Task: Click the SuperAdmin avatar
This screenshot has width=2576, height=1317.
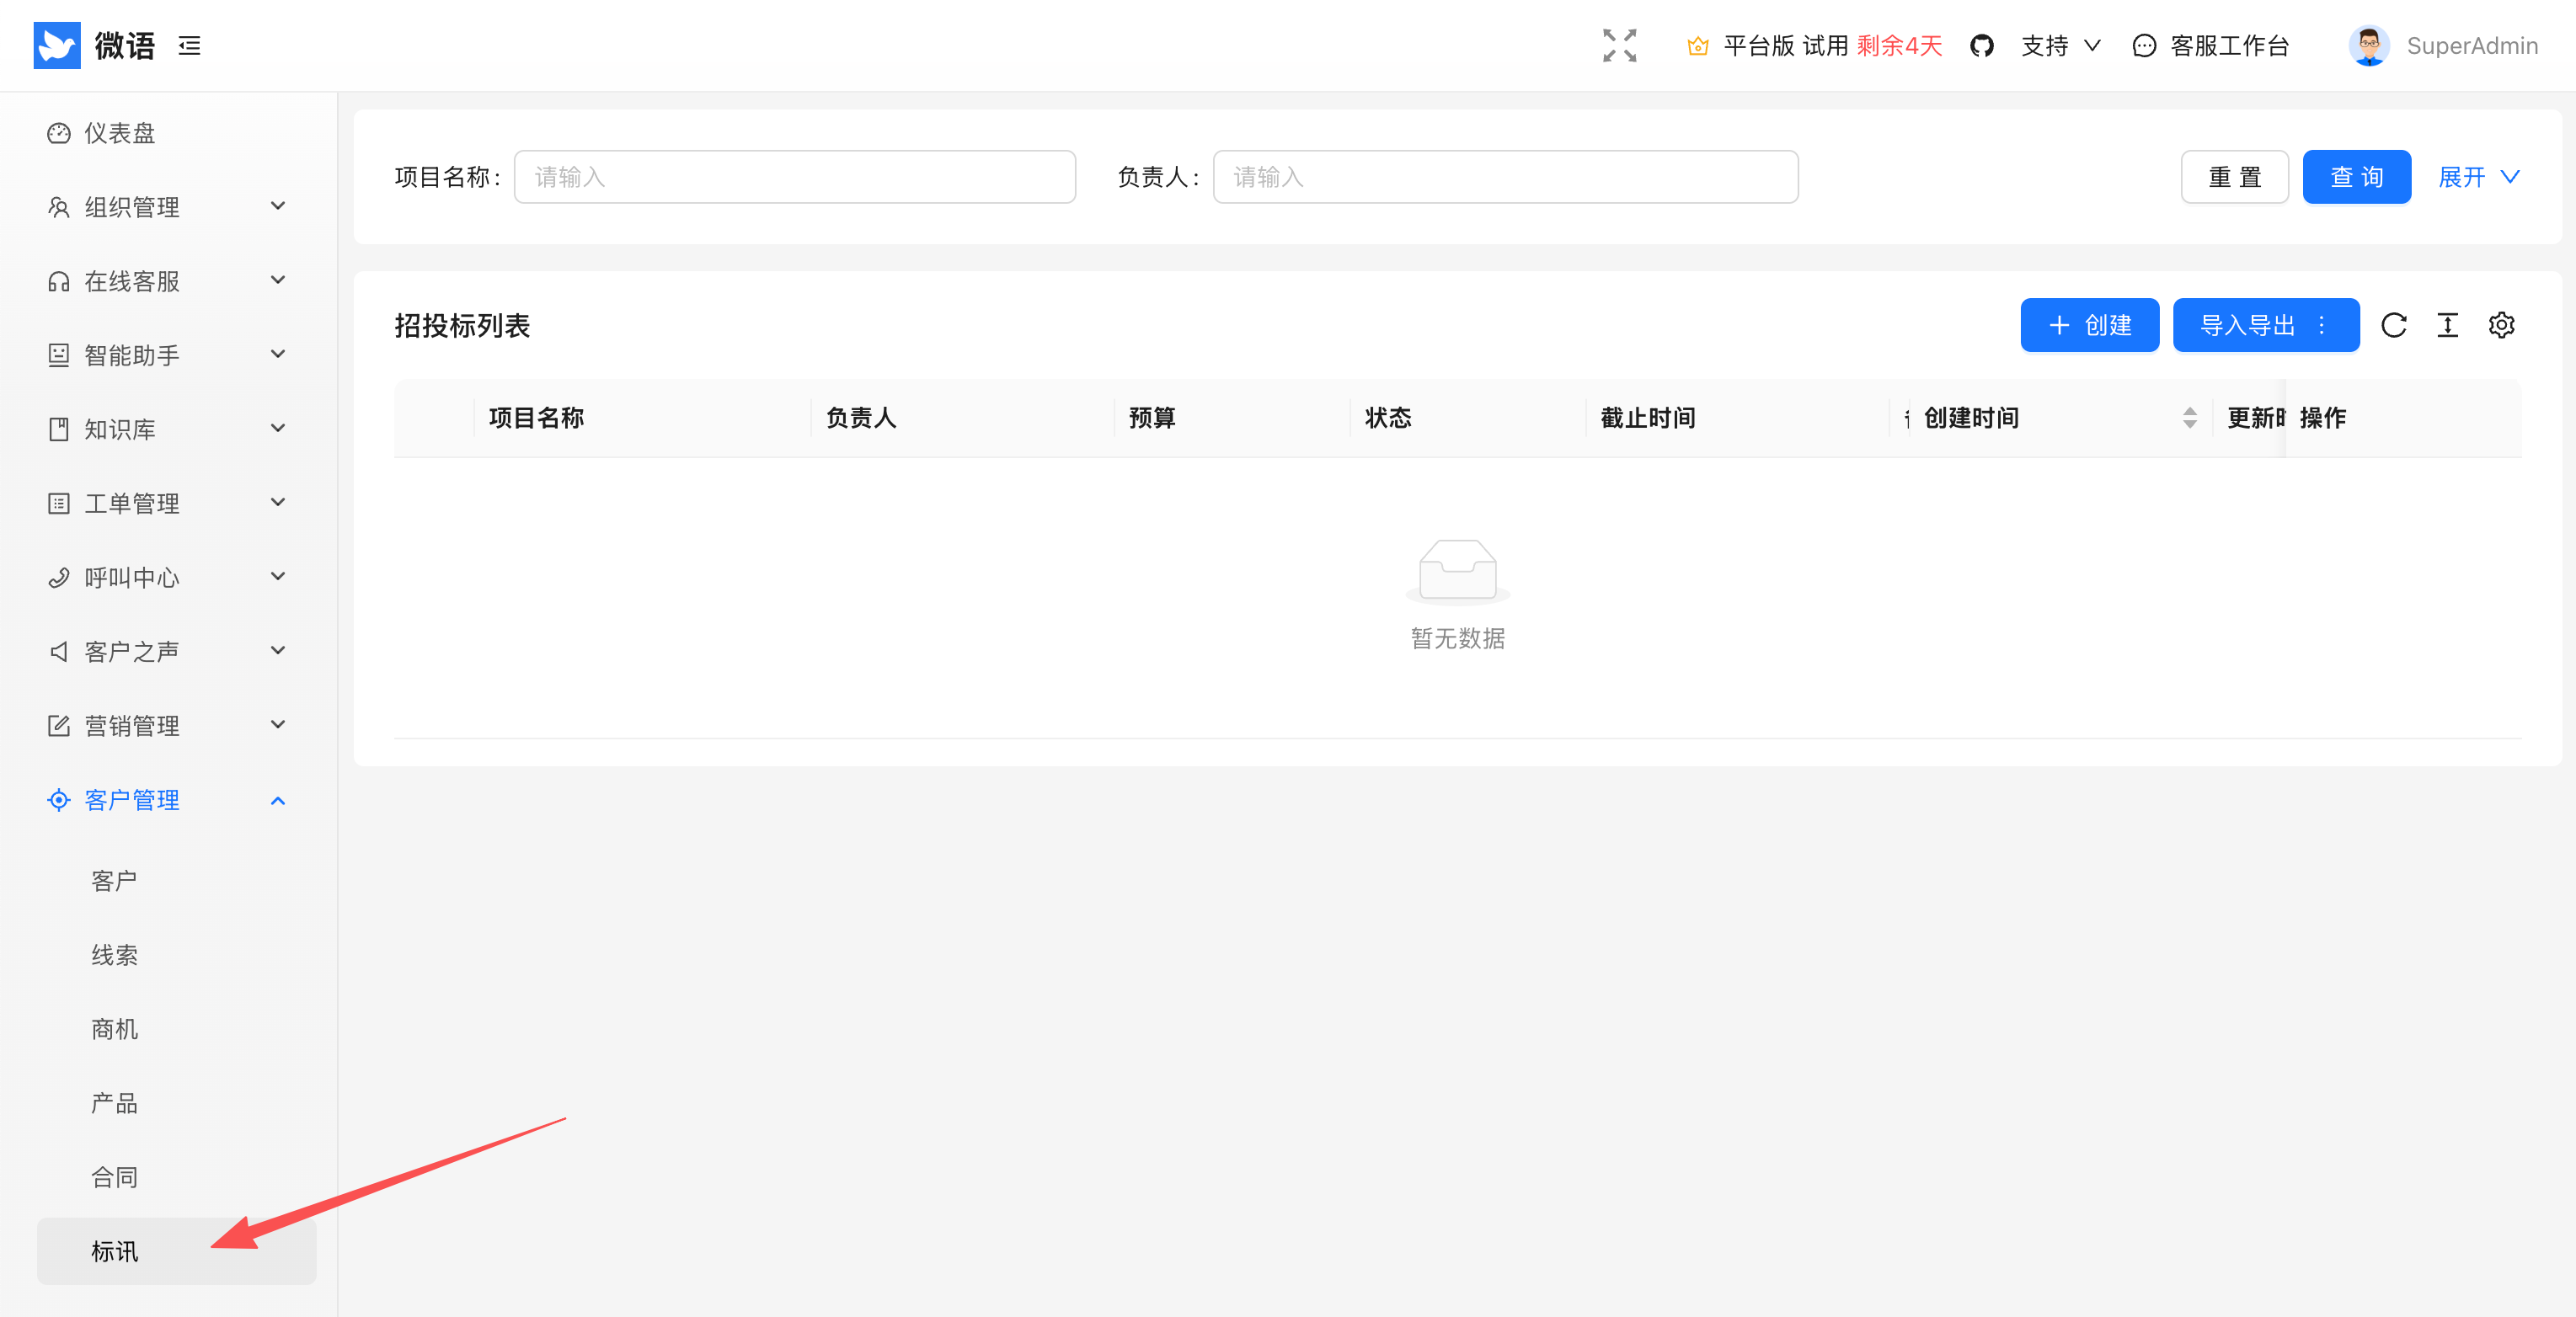Action: pos(2368,46)
